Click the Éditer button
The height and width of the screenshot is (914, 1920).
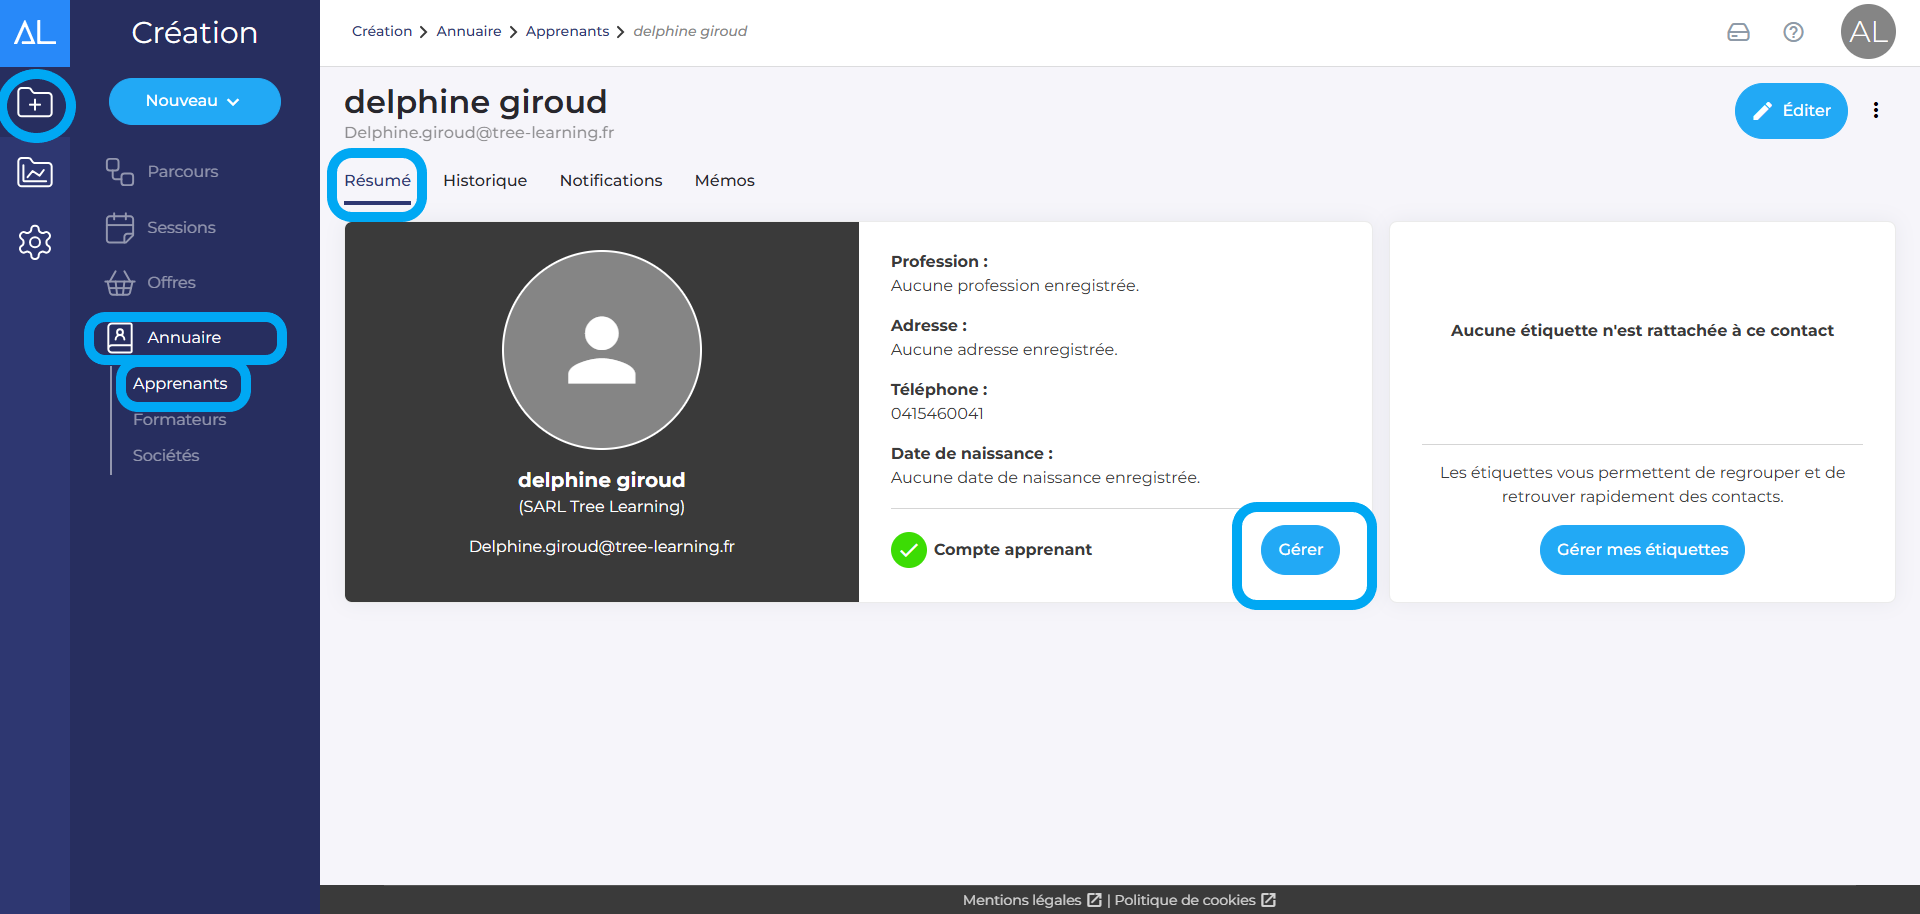point(1790,111)
